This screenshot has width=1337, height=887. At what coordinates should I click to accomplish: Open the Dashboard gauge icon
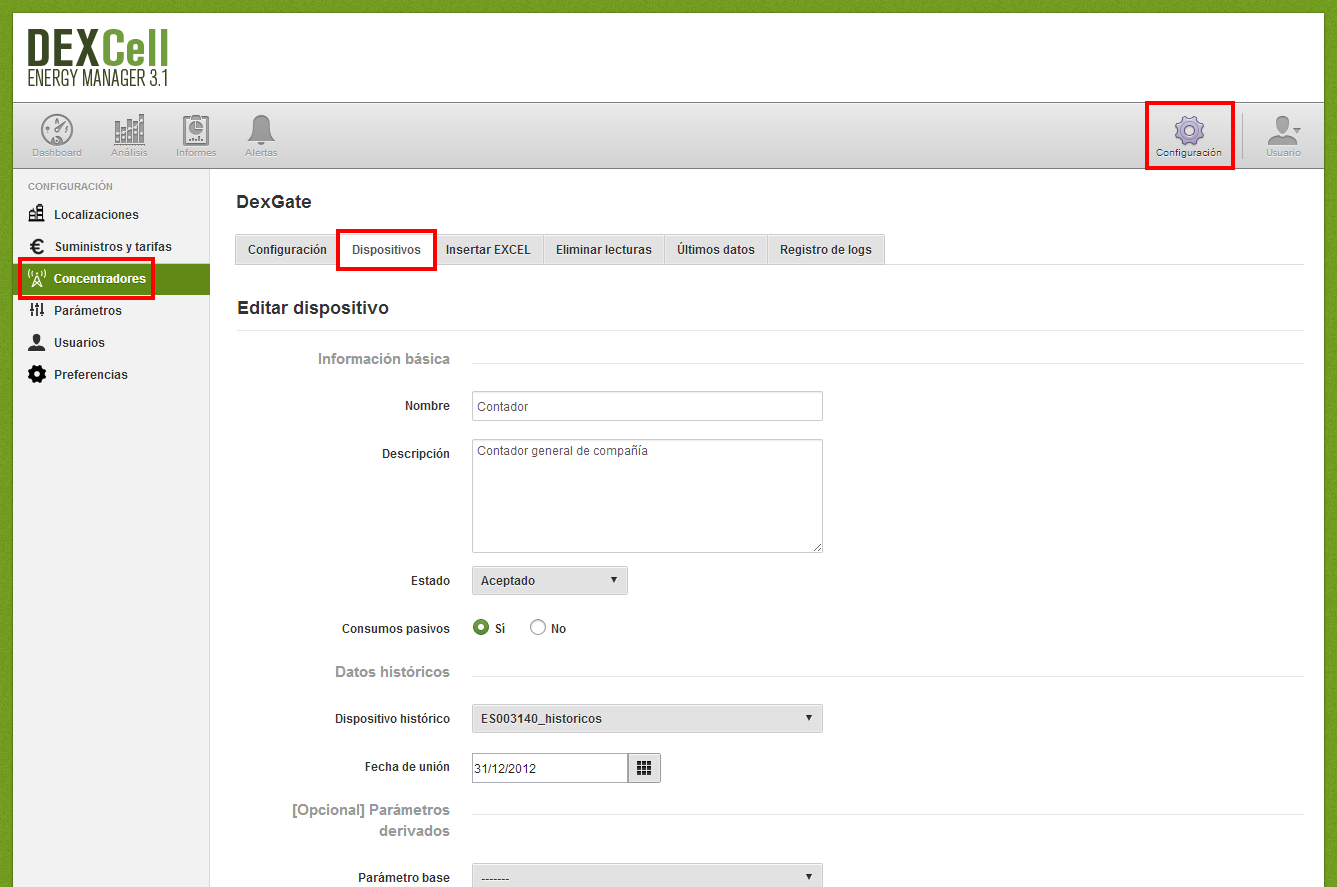click(56, 130)
